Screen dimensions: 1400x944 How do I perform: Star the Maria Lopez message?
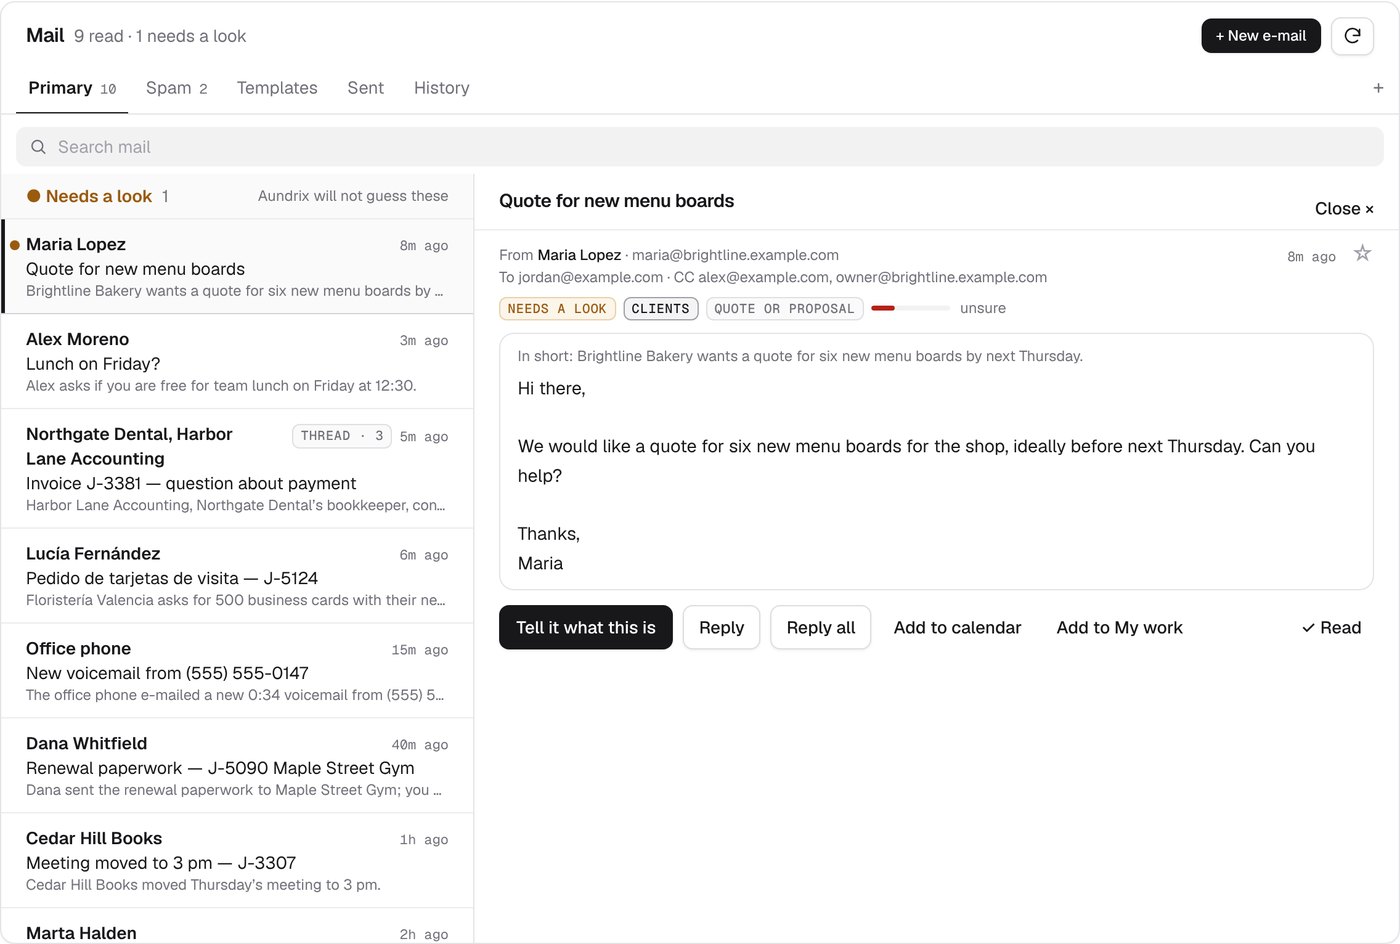1362,254
